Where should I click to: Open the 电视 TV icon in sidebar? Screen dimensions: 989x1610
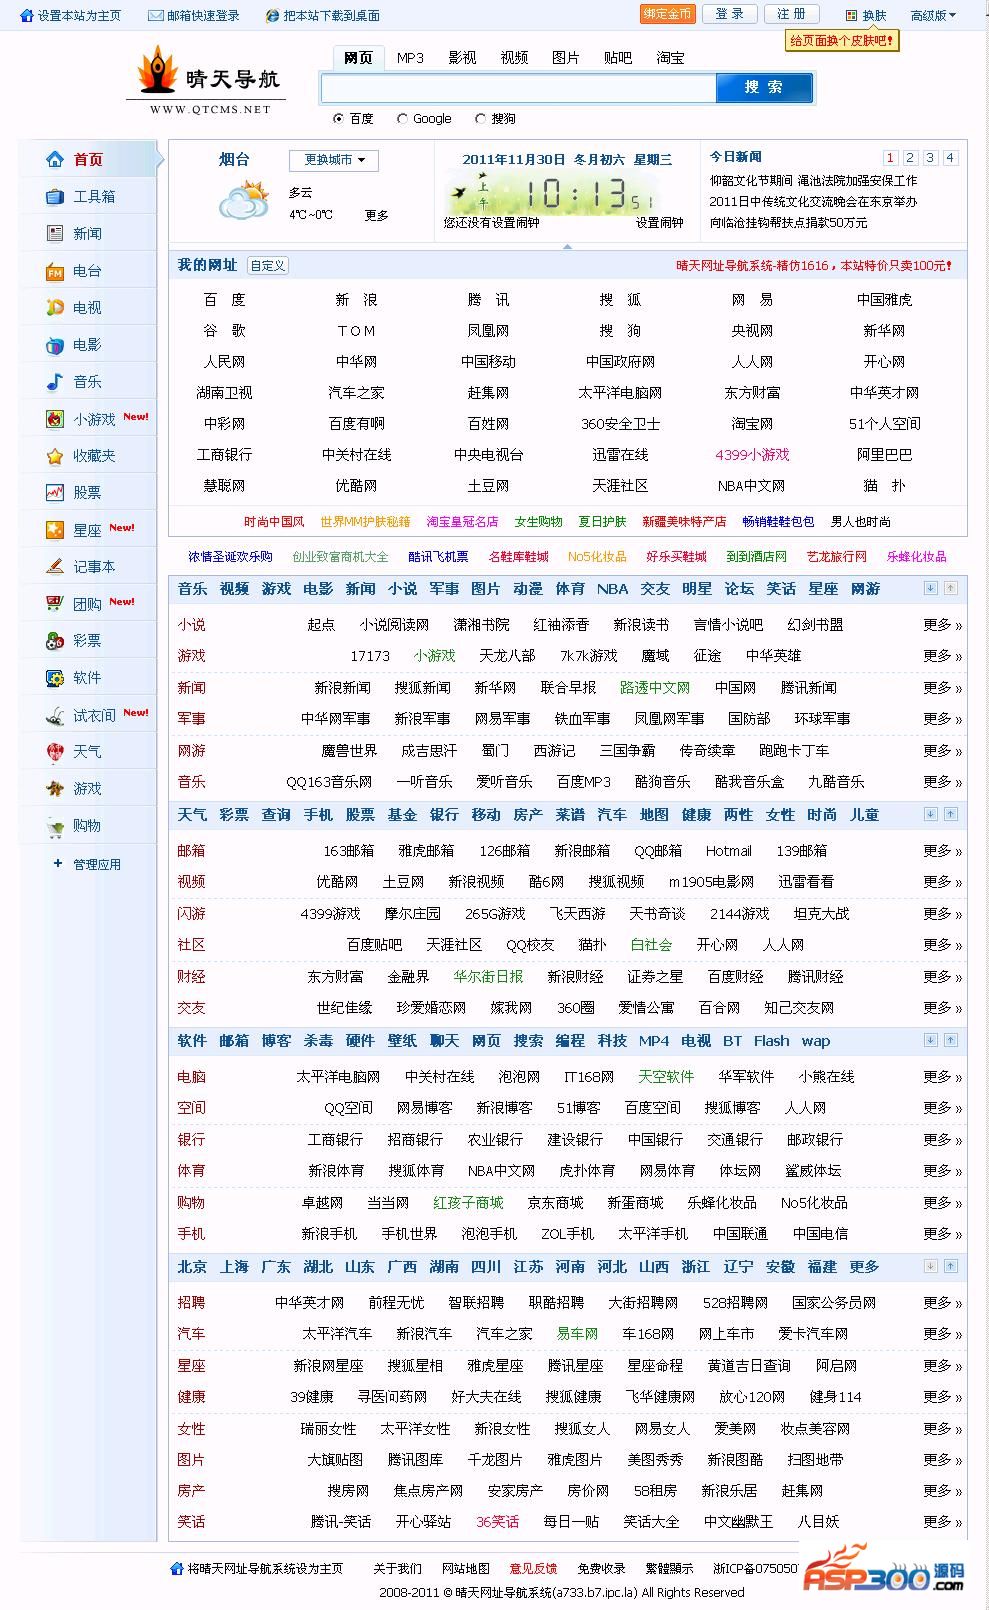55,307
